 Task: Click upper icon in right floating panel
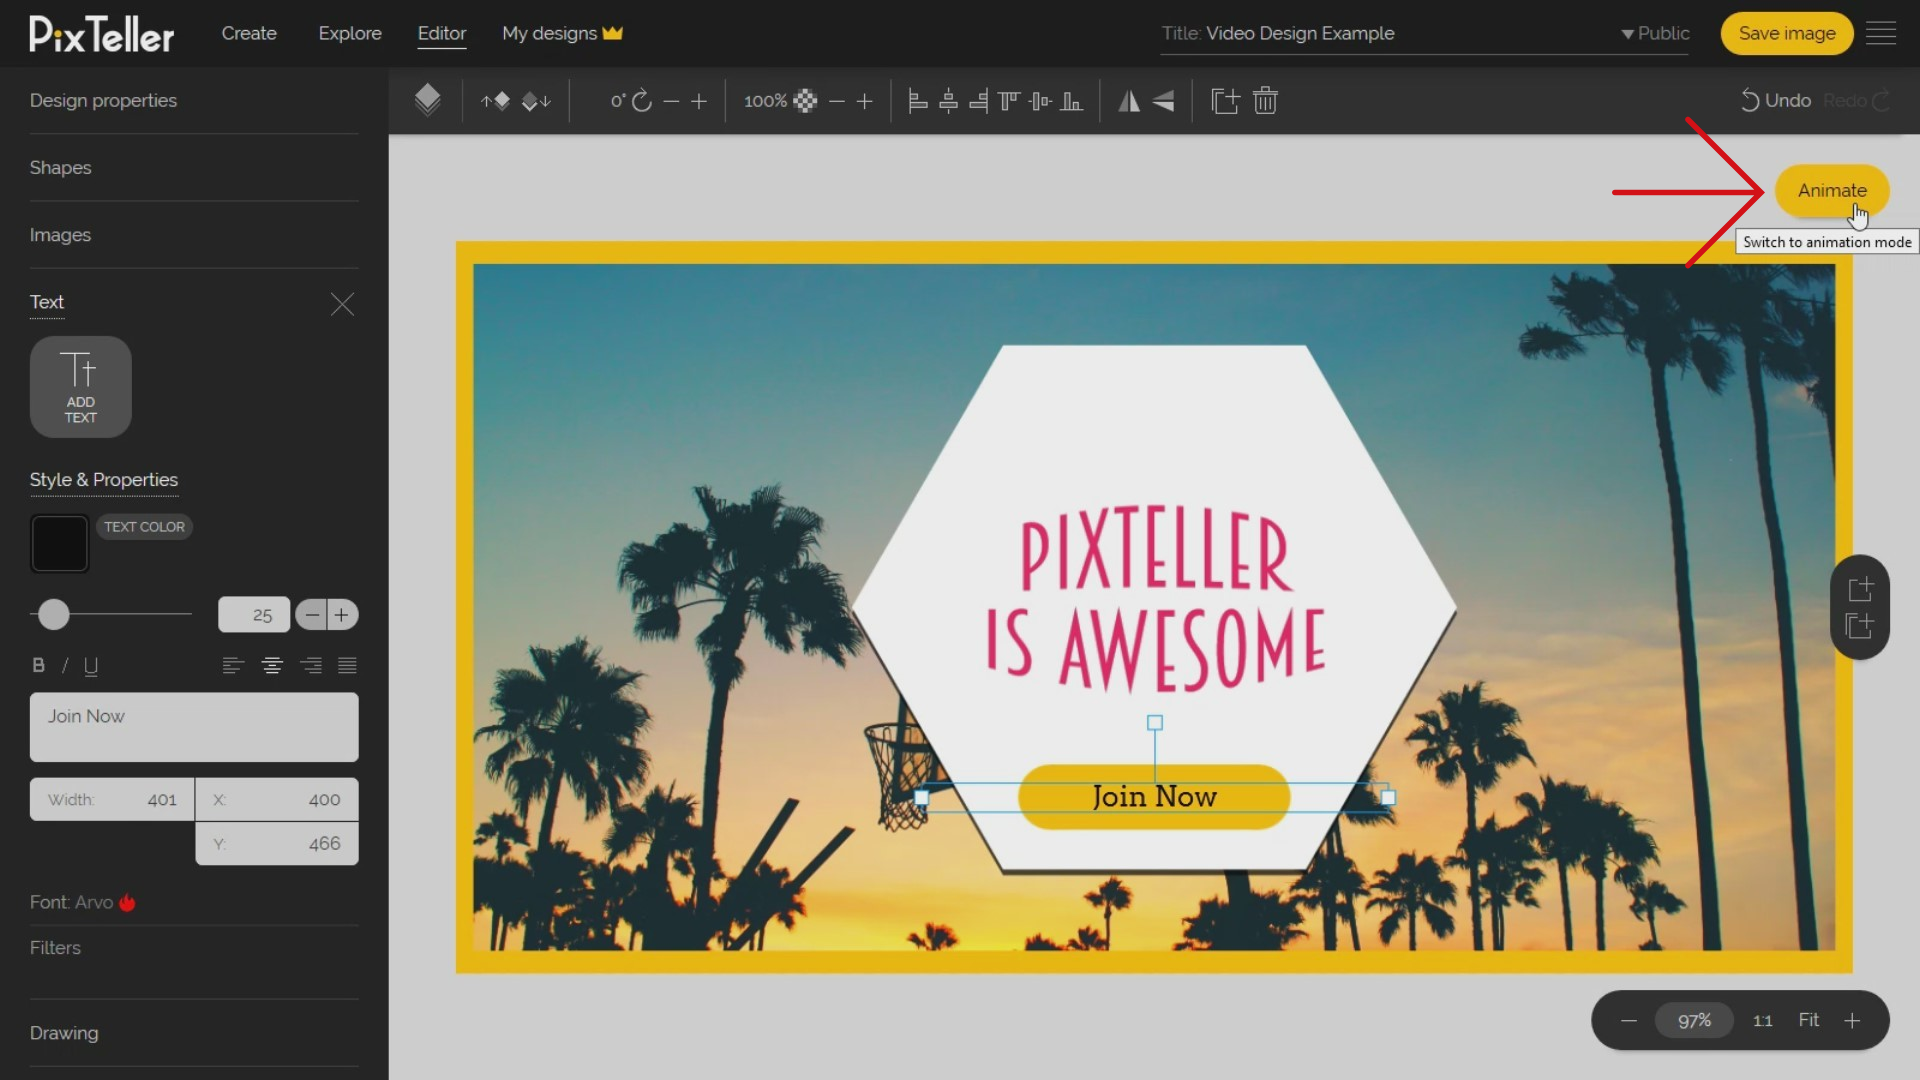click(1860, 588)
